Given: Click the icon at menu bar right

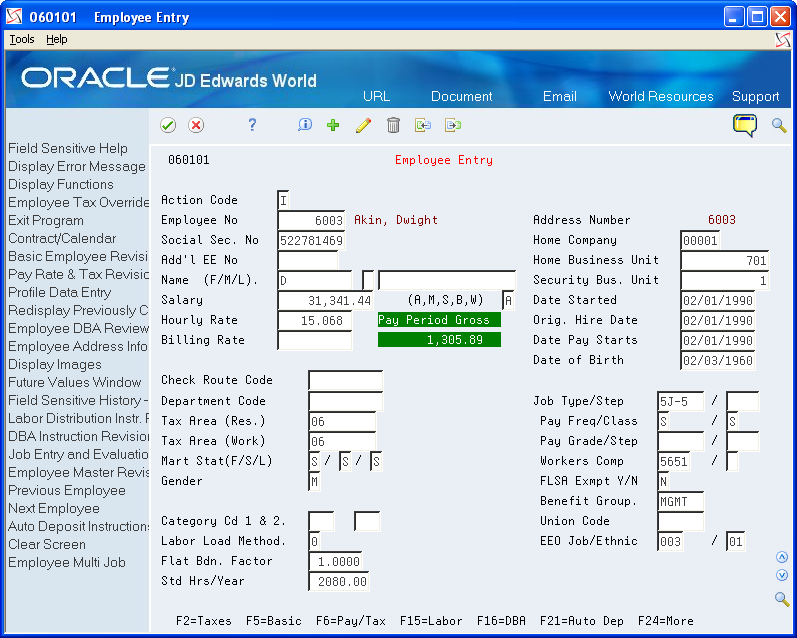Looking at the screenshot, I should coord(783,40).
